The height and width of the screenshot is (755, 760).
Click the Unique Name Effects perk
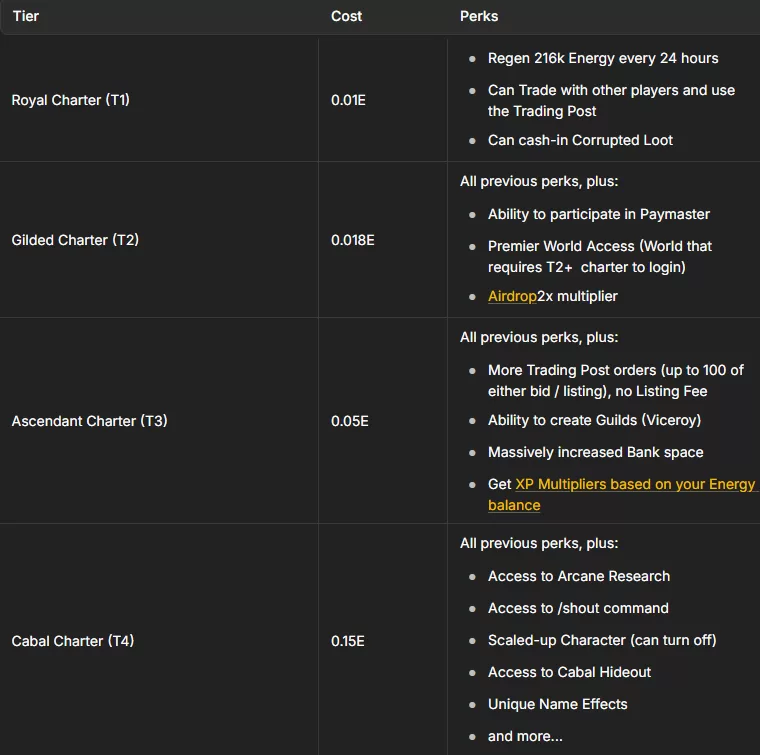pos(557,704)
